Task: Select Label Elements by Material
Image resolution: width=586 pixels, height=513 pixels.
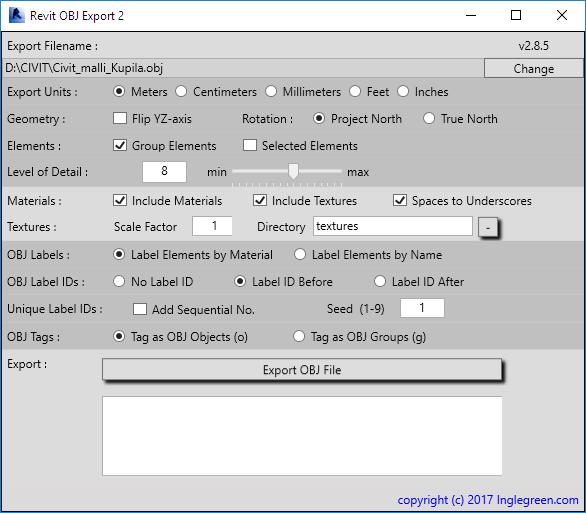Action: (x=119, y=254)
